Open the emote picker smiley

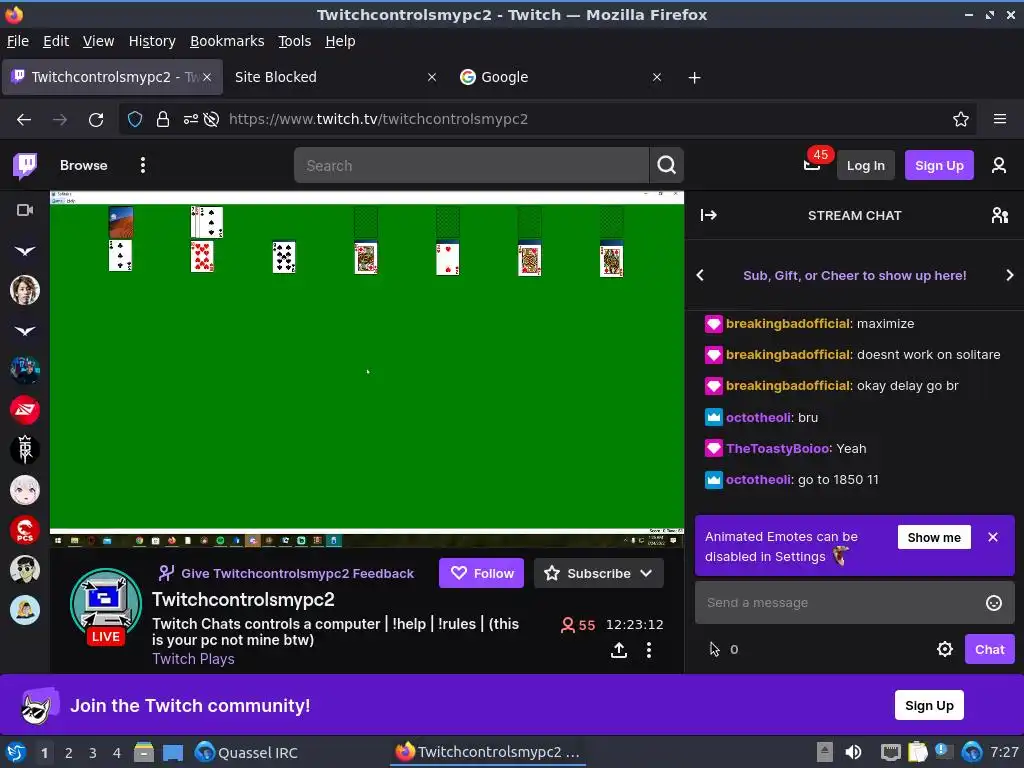point(993,603)
